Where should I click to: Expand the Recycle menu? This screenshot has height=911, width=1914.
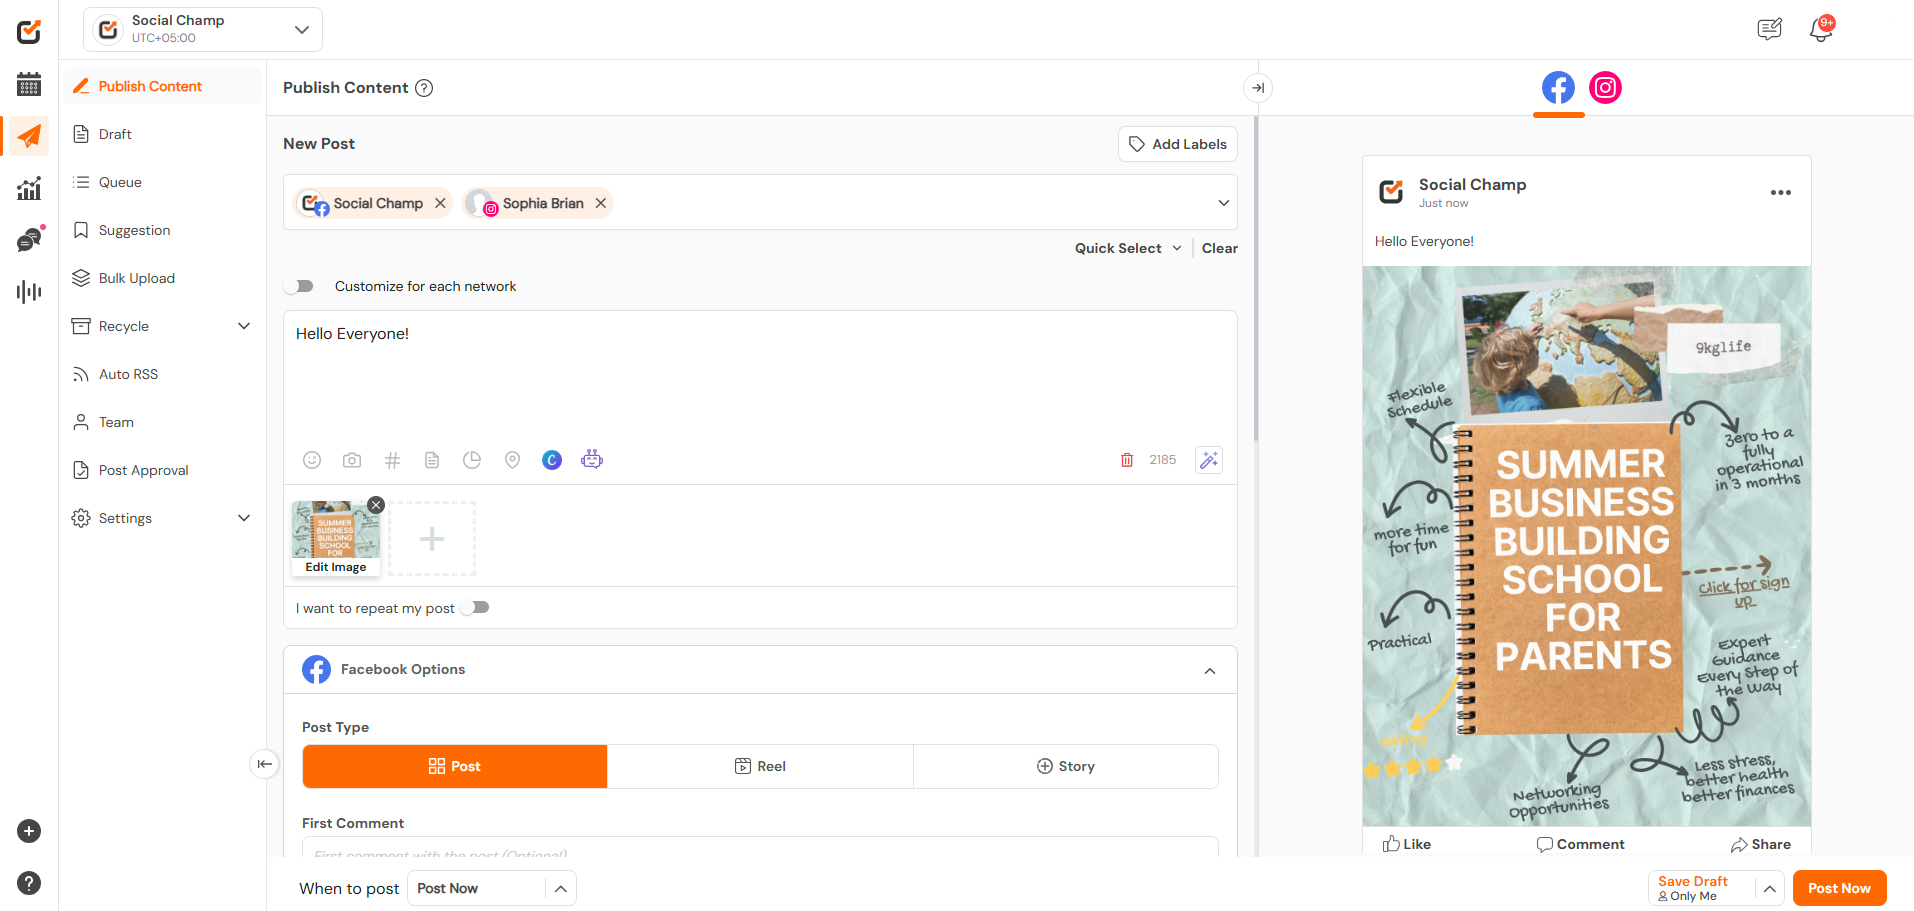tap(244, 326)
